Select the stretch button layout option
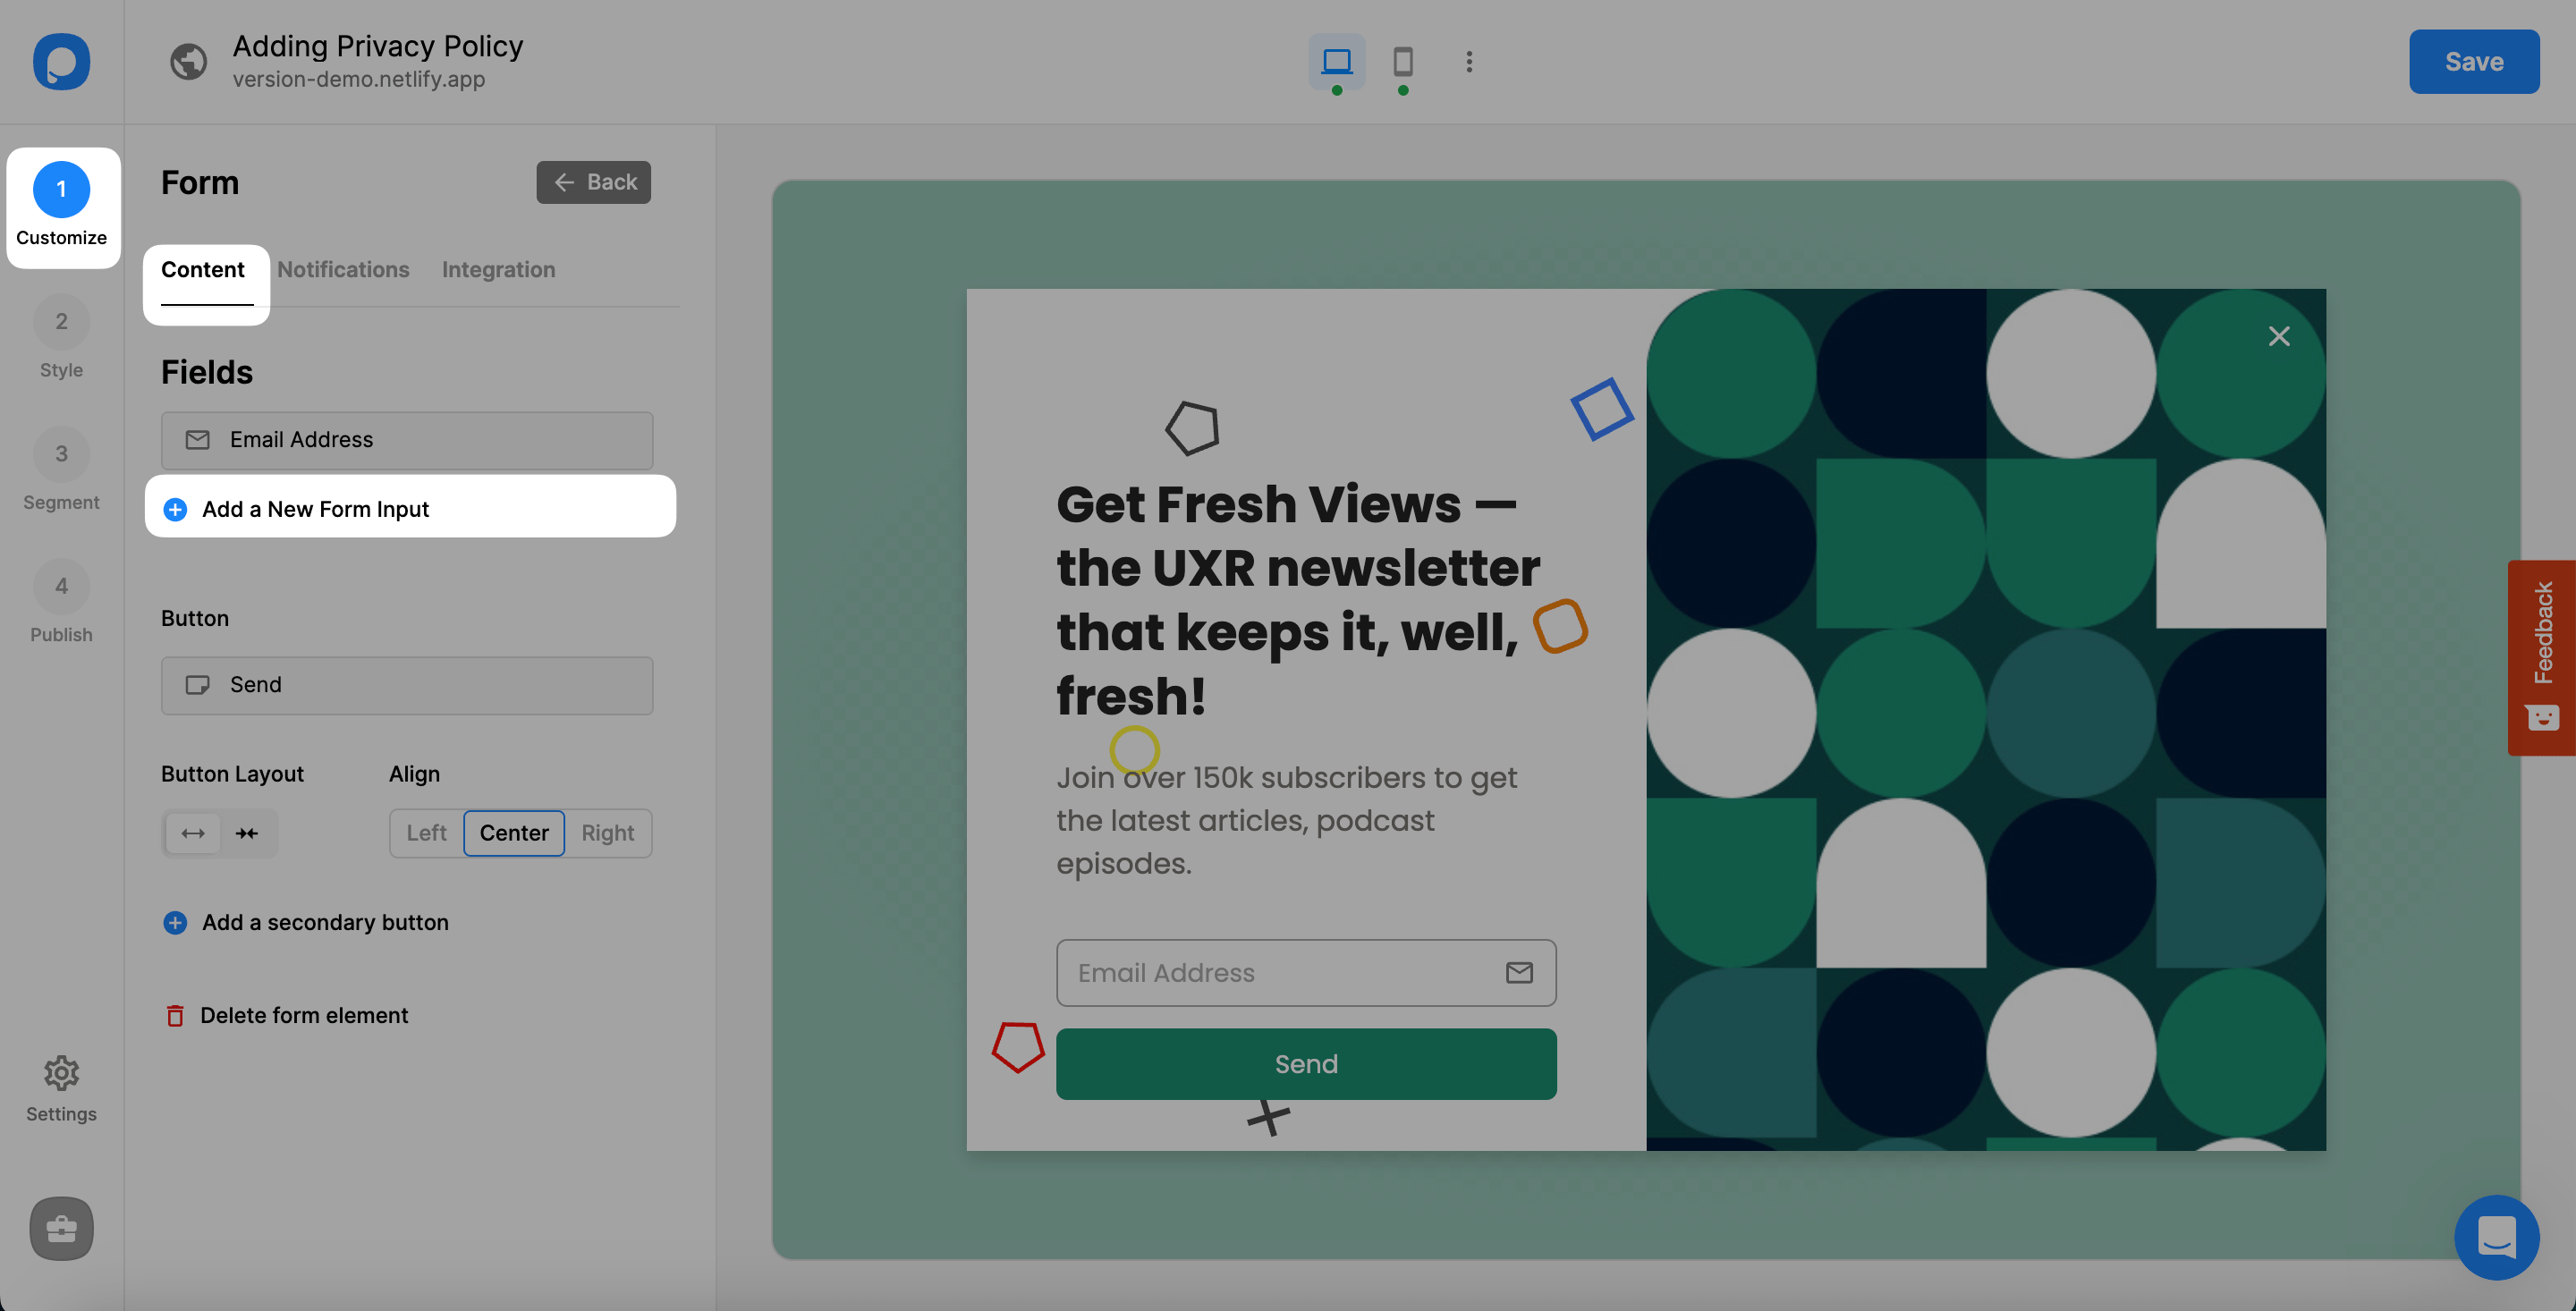Screen dimensions: 2576x1311 point(191,831)
